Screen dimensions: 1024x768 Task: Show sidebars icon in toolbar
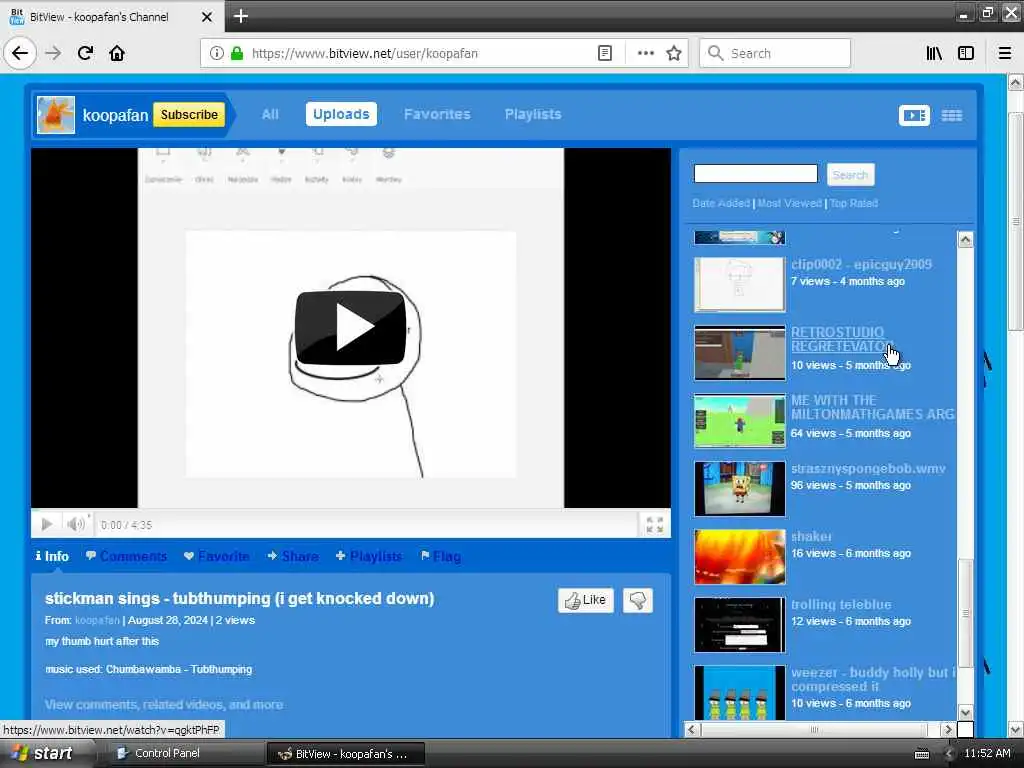coord(966,53)
